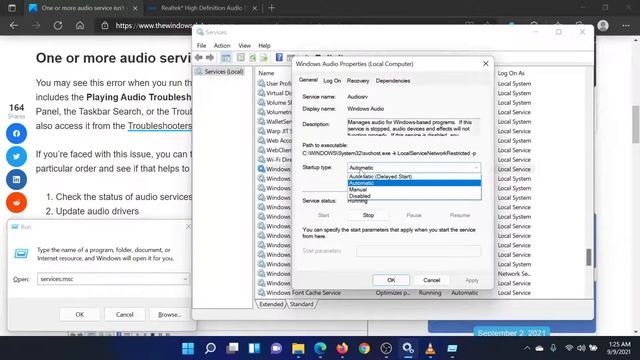Open the Troubleshooters link in the article
Image resolution: width=640 pixels, height=360 pixels.
coord(160,126)
